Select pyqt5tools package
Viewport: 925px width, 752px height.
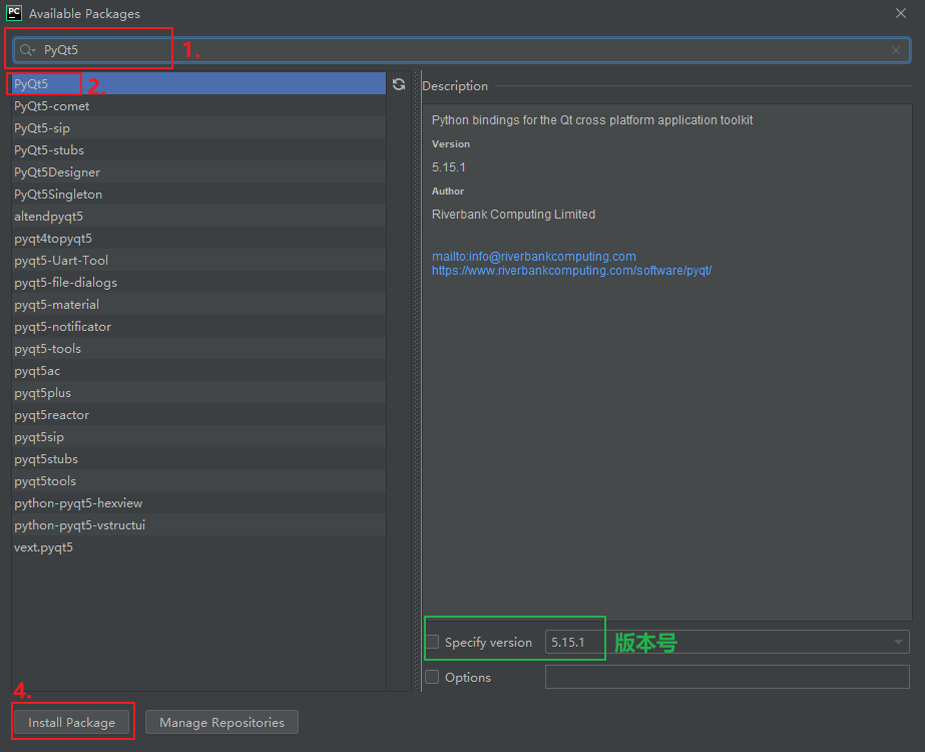coord(199,481)
